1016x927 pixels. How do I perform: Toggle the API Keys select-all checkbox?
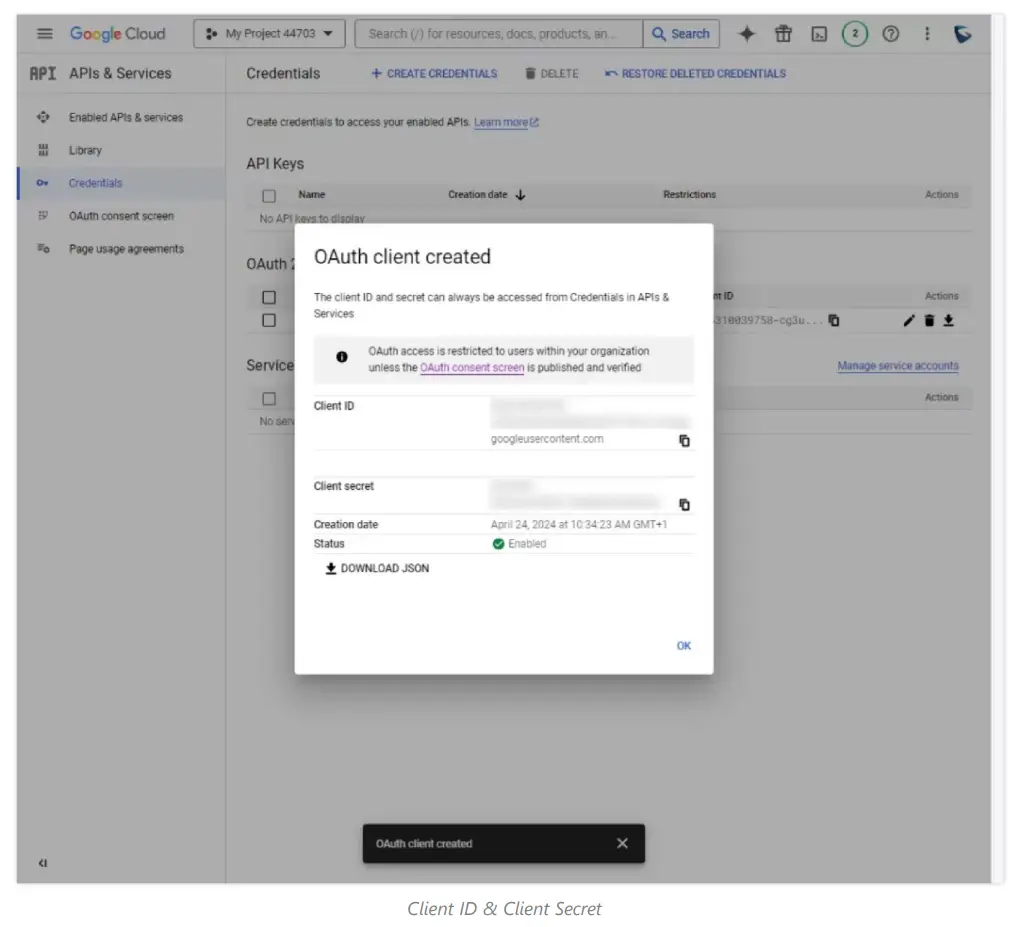(269, 196)
